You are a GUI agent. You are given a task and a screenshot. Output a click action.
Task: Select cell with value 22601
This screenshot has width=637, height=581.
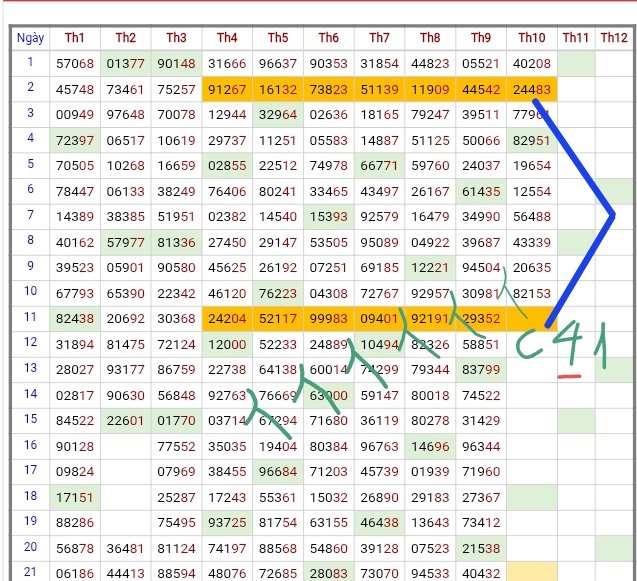click(x=126, y=421)
